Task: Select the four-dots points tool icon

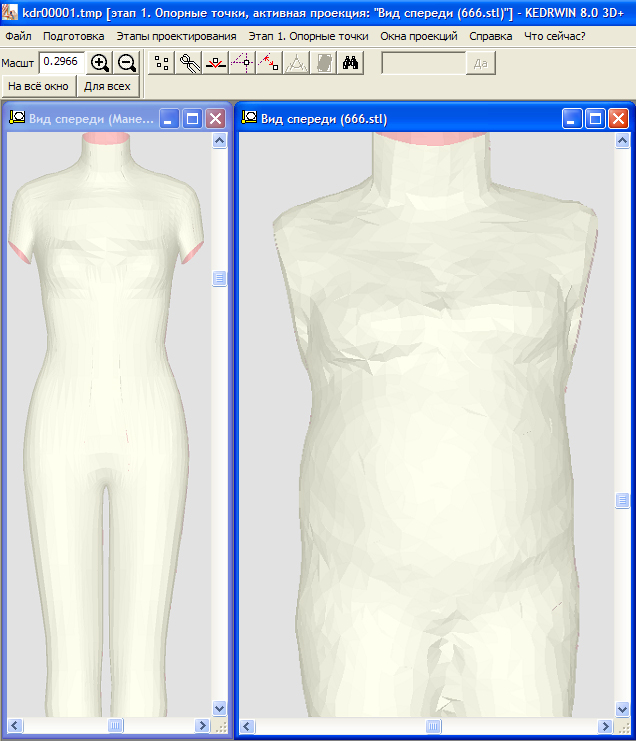Action: [x=162, y=63]
